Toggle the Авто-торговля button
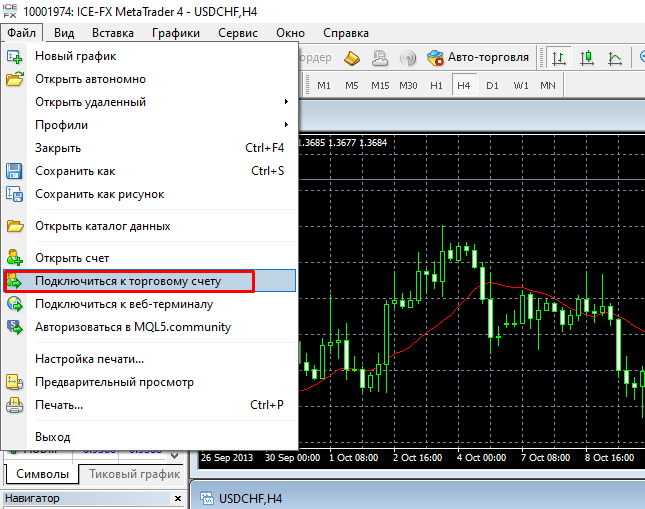This screenshot has width=645, height=509. 478,57
